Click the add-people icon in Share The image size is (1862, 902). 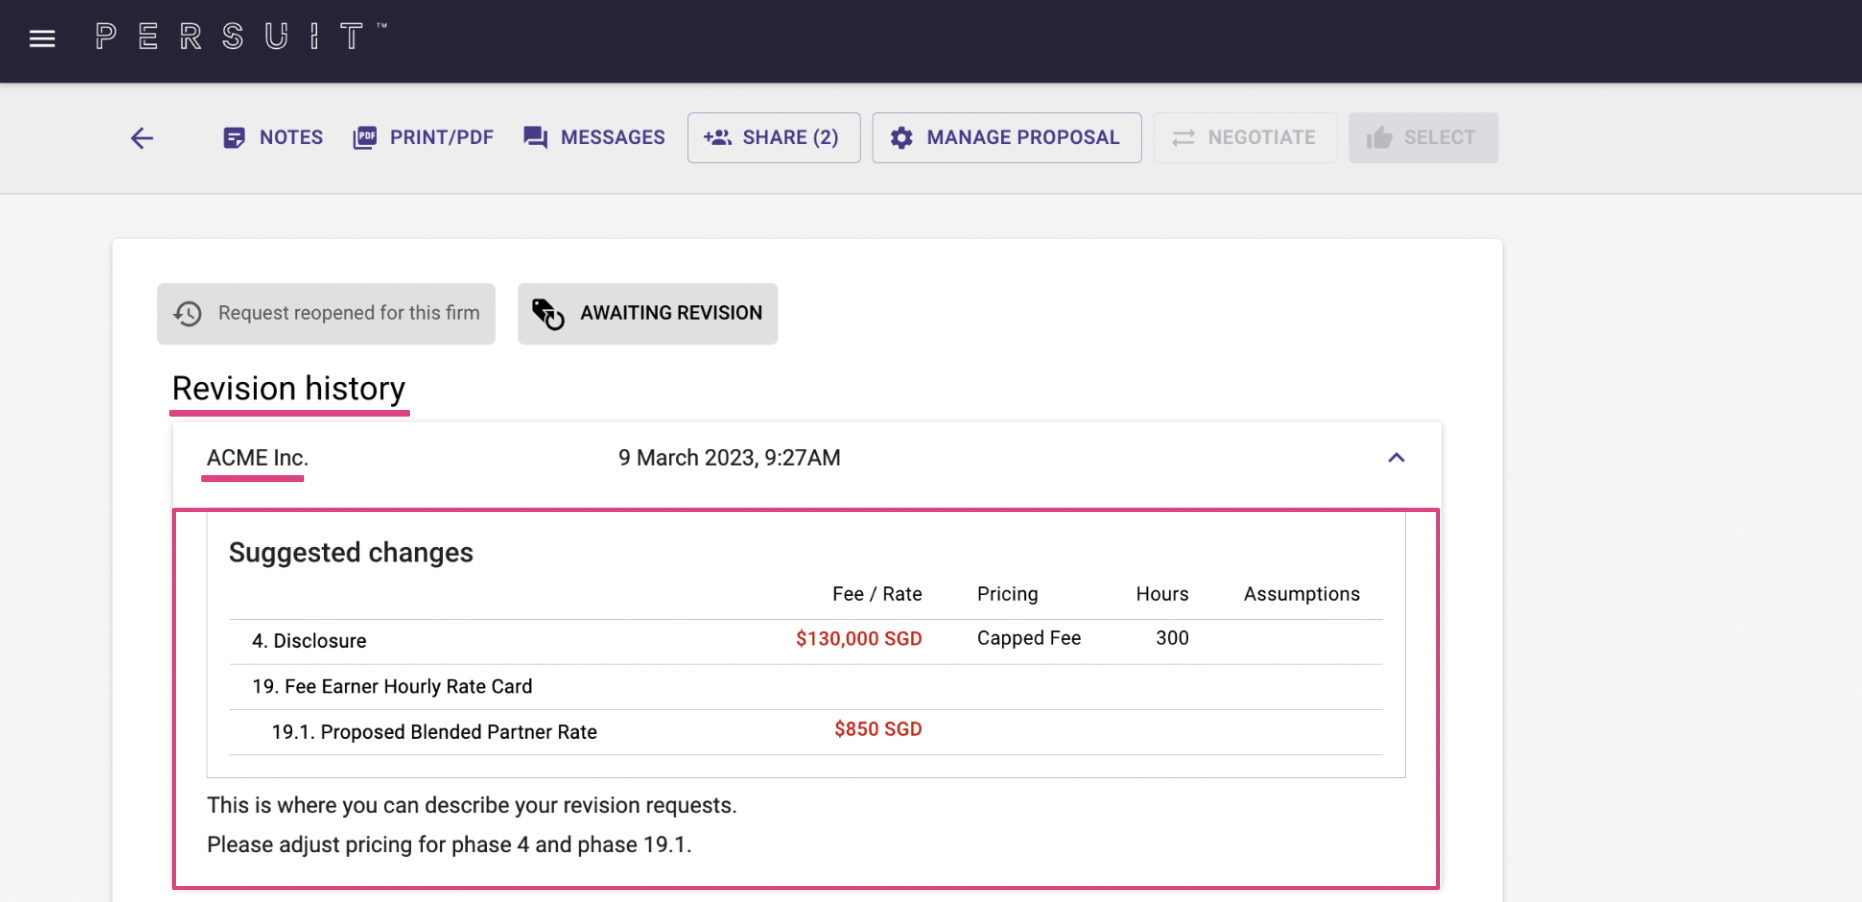coord(717,138)
